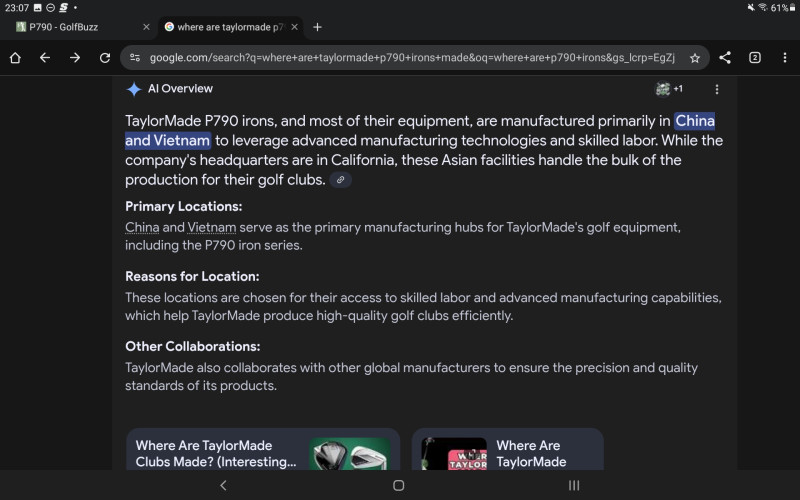Go forward with the forward arrow

[x=75, y=58]
